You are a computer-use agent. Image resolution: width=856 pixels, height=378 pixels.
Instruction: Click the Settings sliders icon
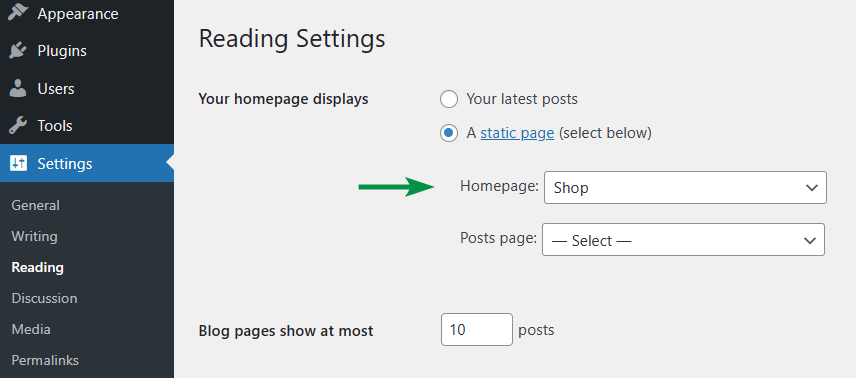(x=18, y=163)
